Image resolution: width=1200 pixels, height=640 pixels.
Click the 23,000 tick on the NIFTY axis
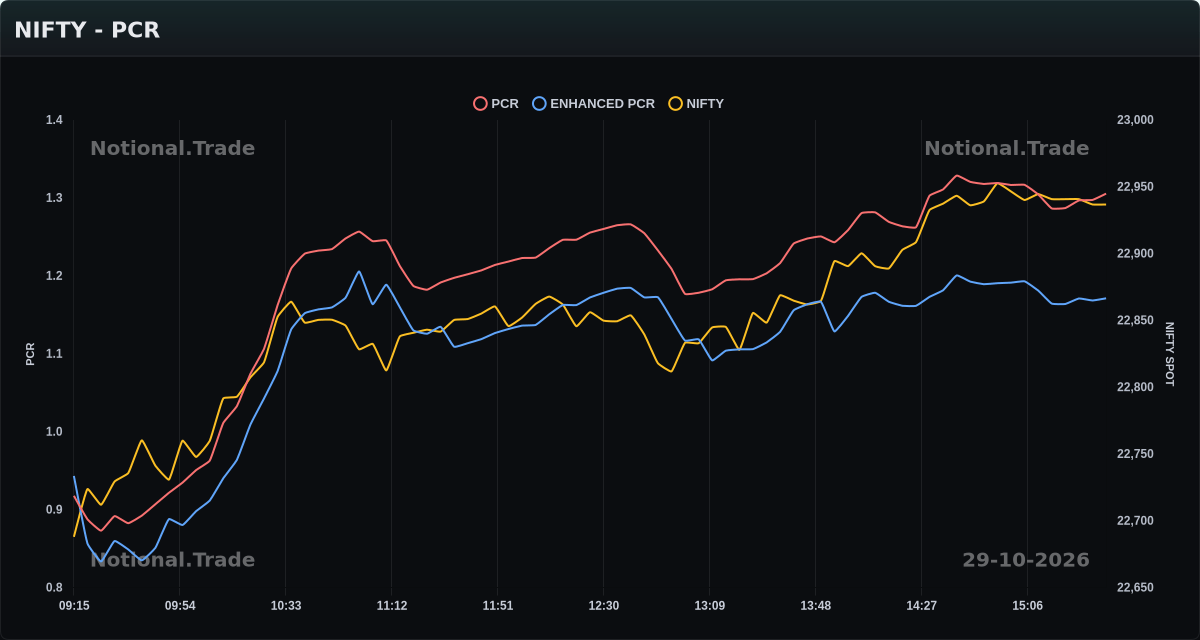point(1135,120)
